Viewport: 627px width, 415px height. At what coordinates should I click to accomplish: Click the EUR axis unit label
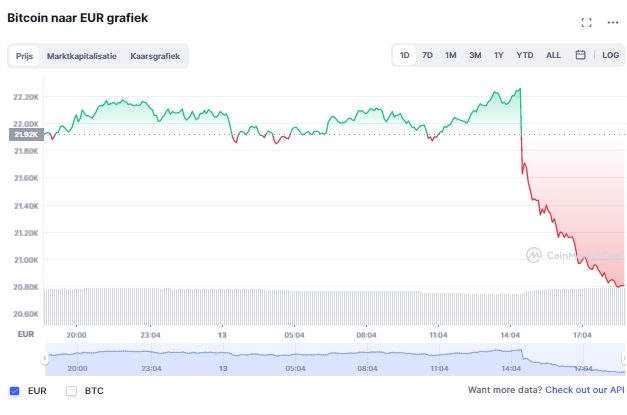(26, 334)
